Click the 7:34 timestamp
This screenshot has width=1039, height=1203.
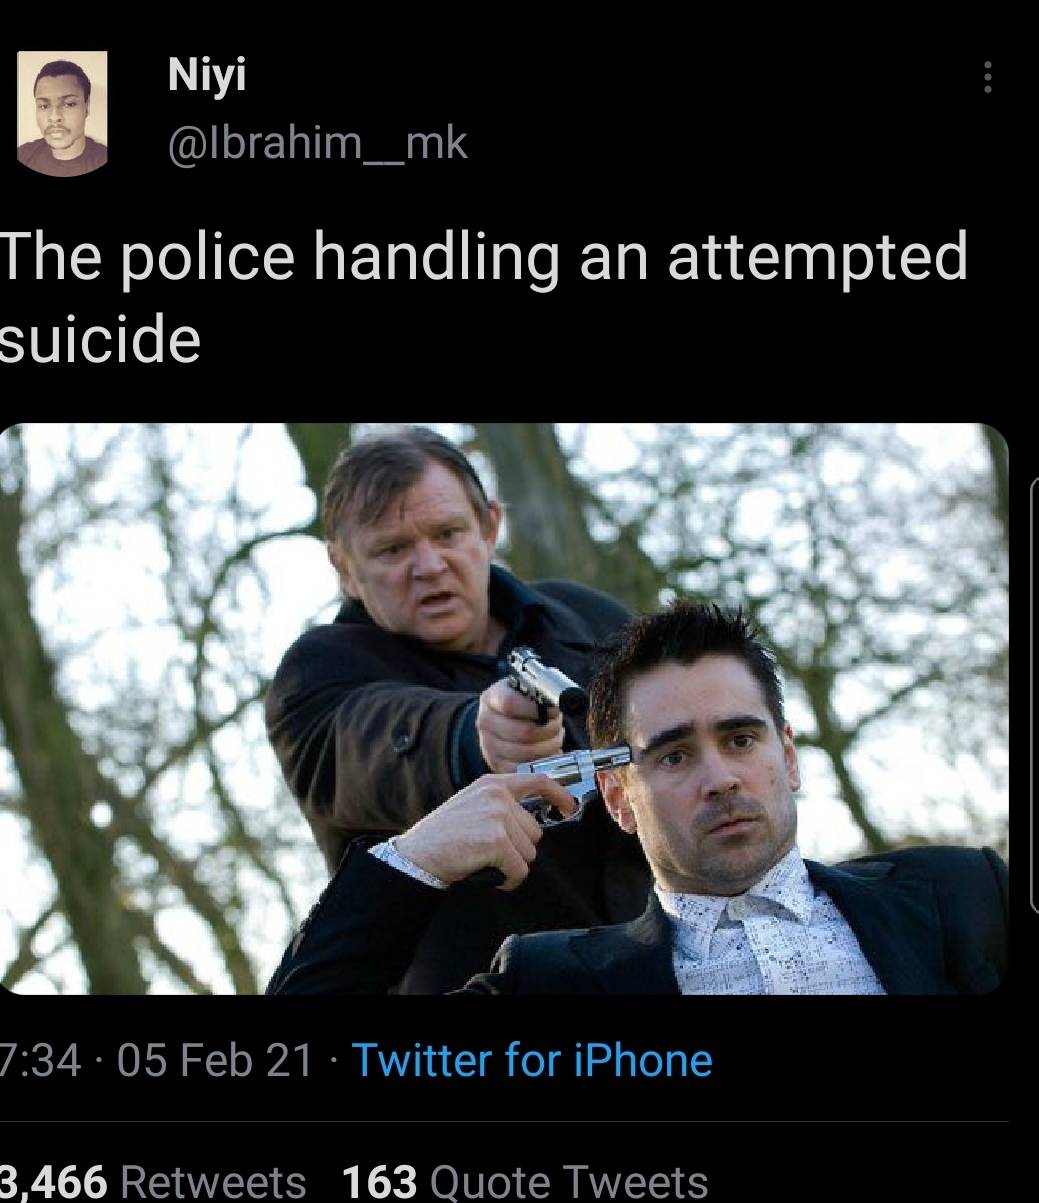40,1060
